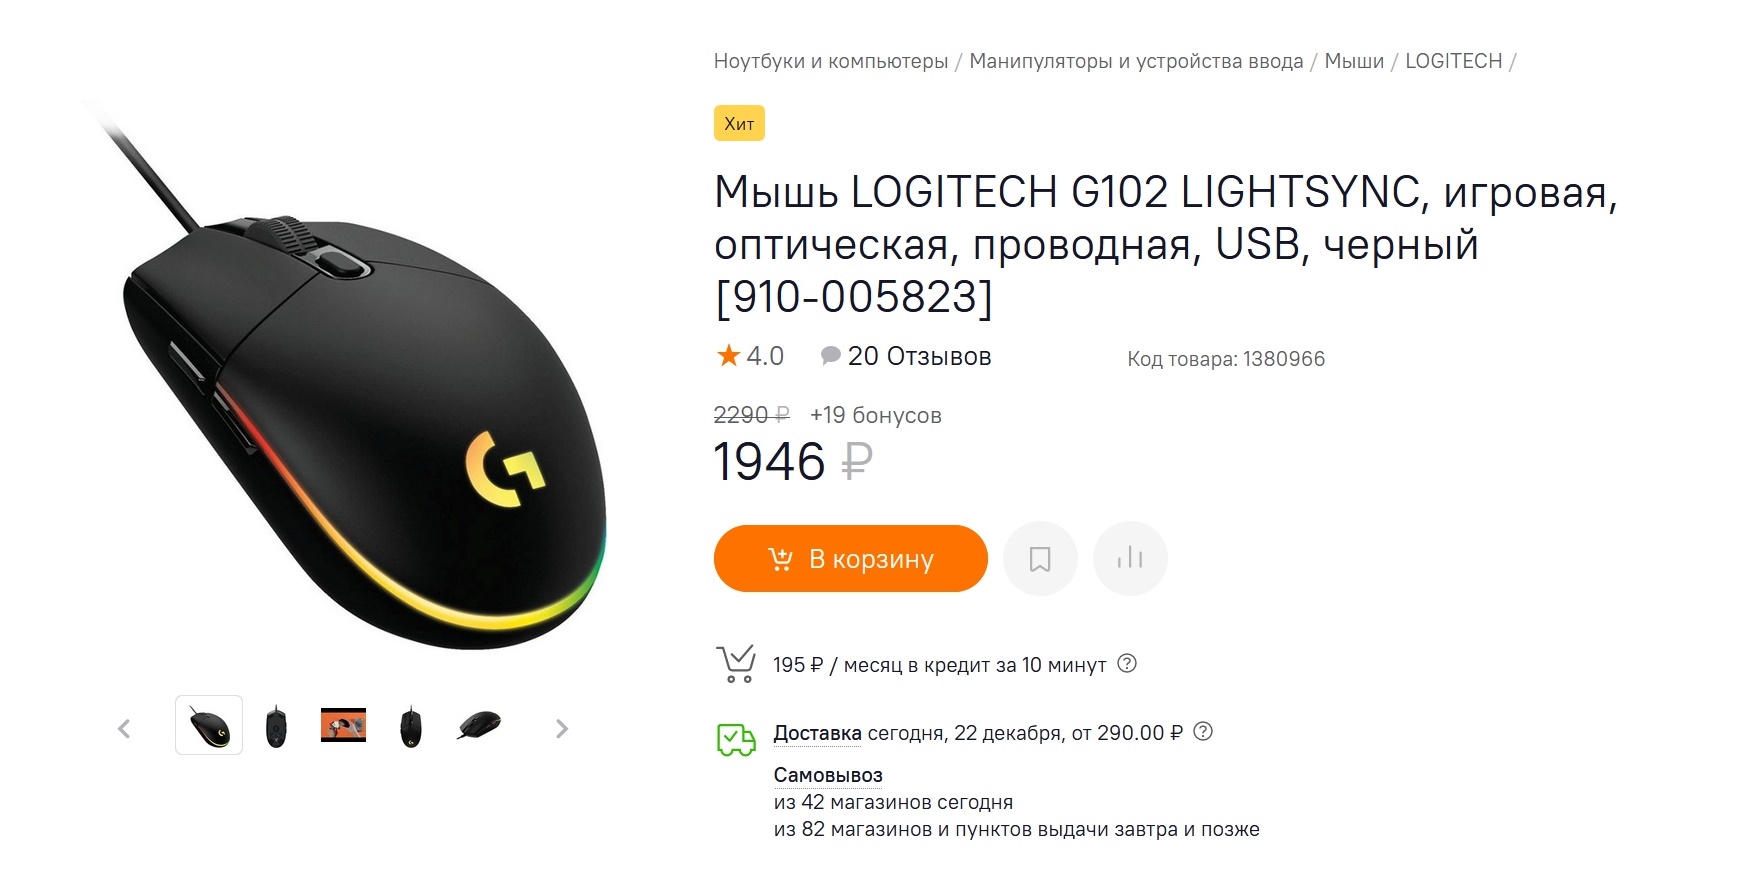Open the "20 Отзывов" reviews link
The image size is (1743, 887).
(x=918, y=357)
